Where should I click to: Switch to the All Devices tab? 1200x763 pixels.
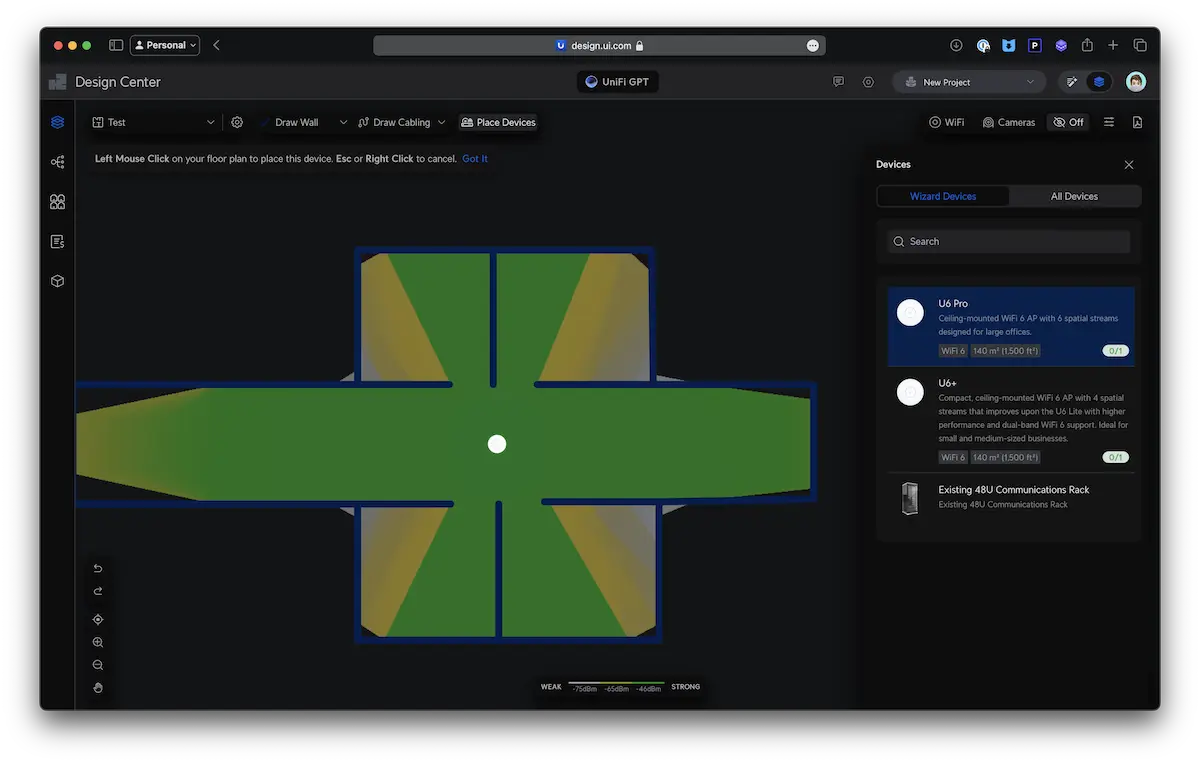[1074, 196]
